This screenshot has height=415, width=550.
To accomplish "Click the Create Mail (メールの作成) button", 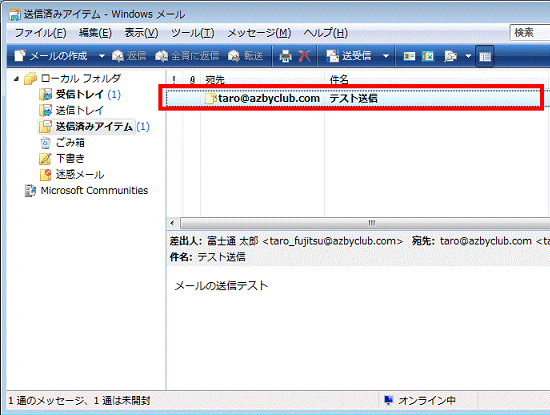I will (x=51, y=56).
